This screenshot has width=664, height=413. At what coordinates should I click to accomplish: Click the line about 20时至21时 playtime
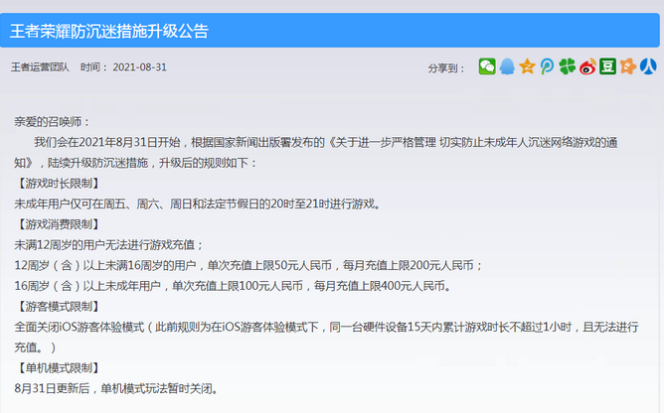[197, 204]
